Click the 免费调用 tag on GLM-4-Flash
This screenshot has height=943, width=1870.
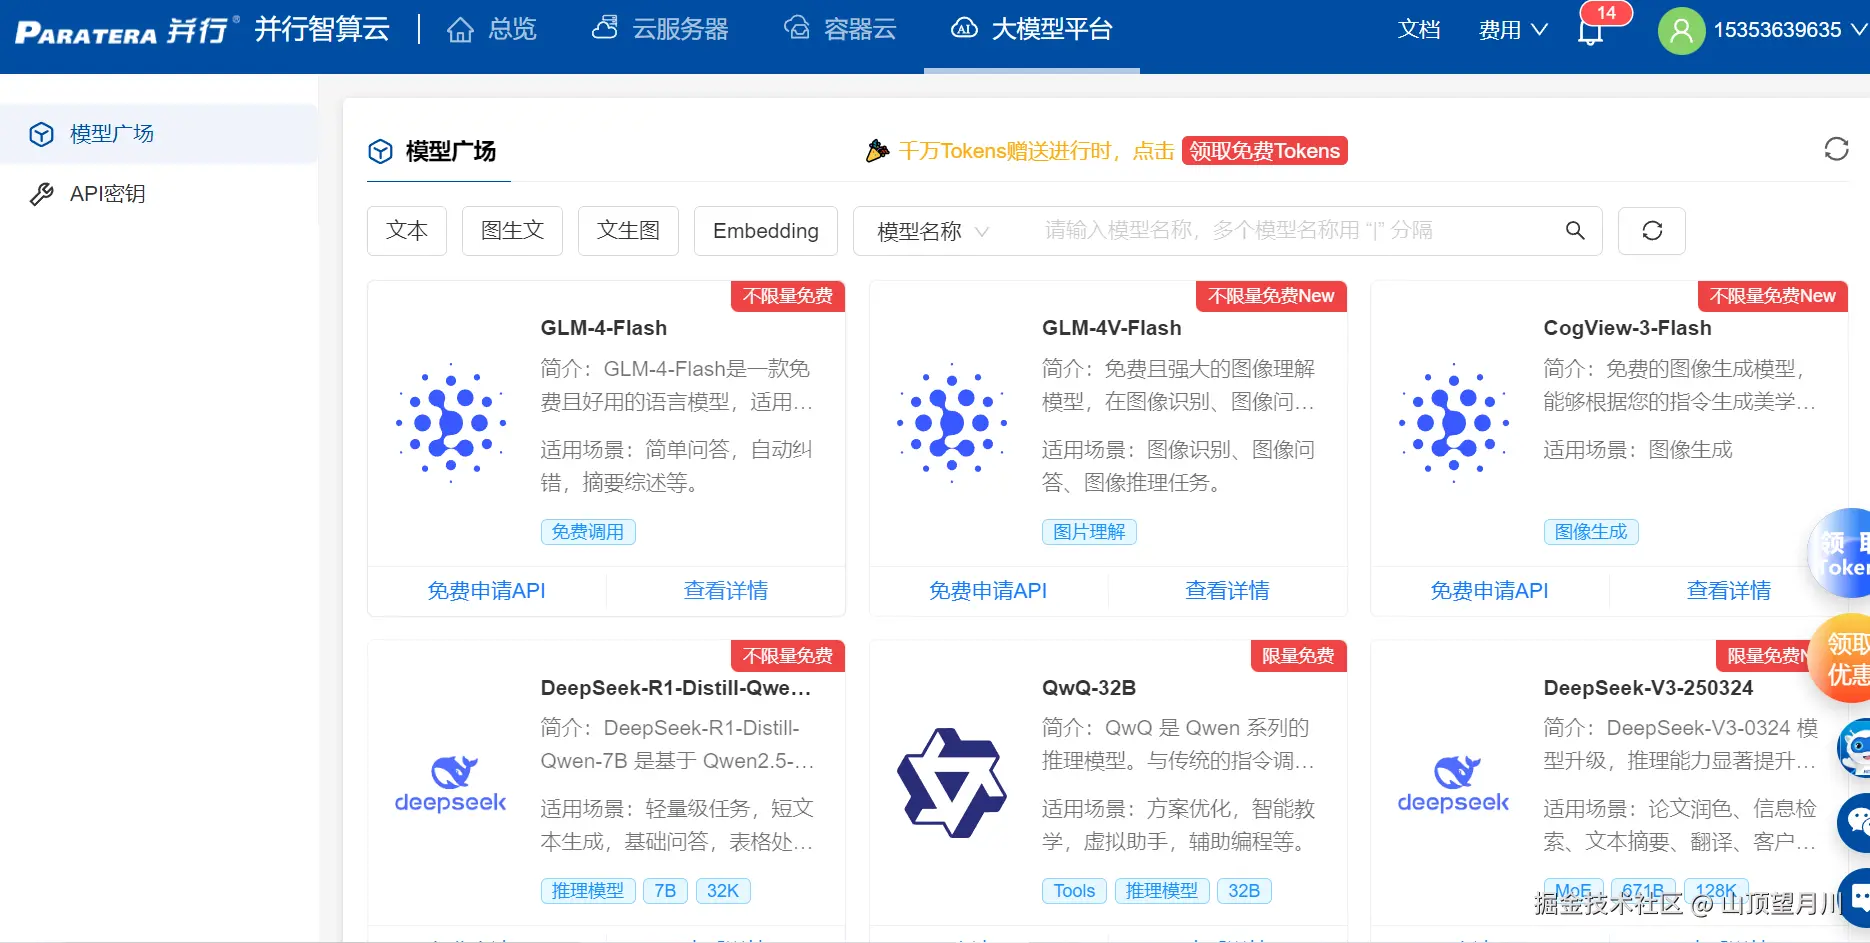tap(588, 532)
